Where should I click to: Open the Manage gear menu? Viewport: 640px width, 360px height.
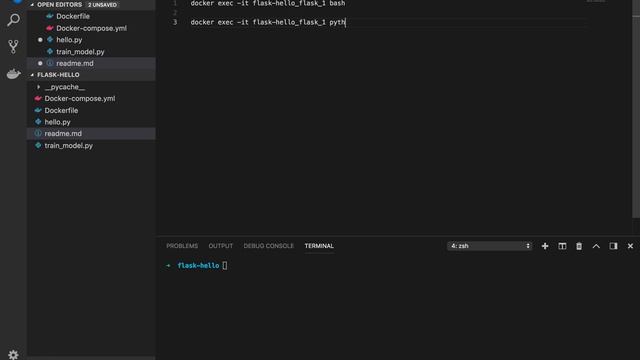13,354
